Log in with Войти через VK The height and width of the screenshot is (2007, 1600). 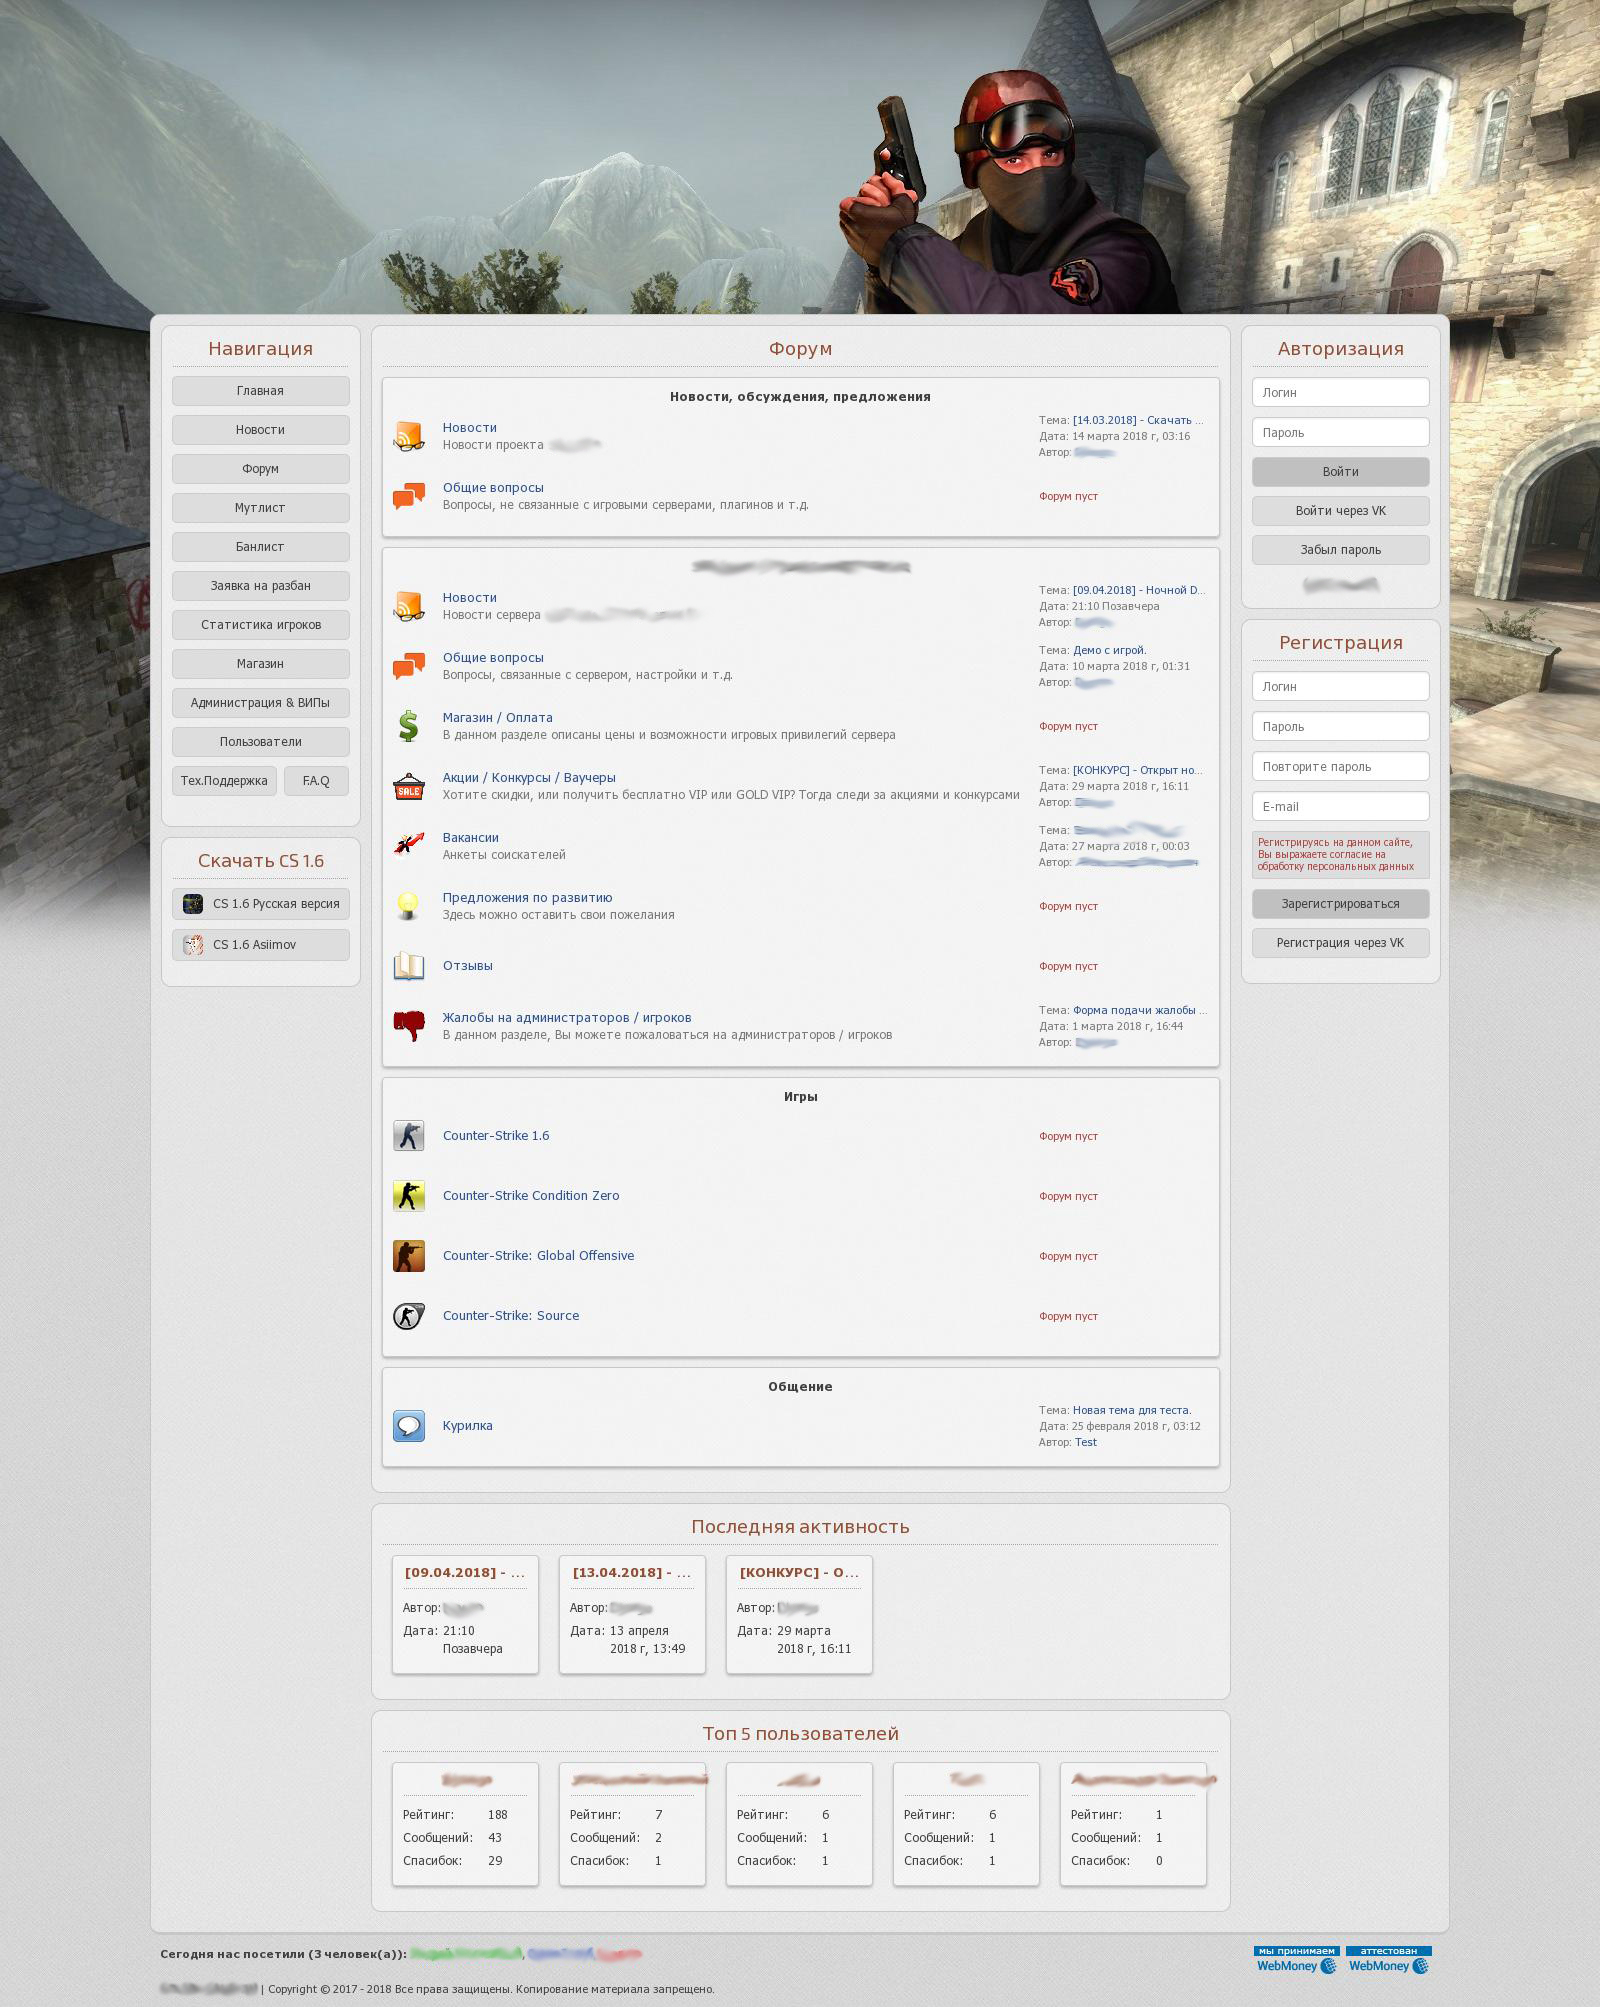(1341, 511)
